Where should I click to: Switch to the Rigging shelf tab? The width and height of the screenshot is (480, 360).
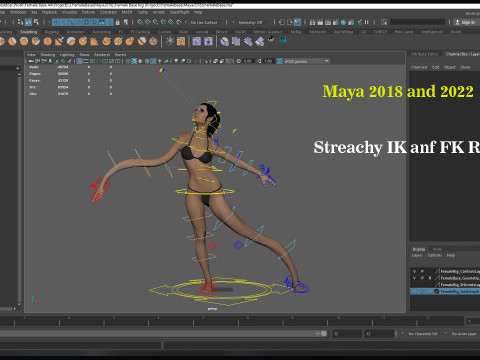click(52, 32)
